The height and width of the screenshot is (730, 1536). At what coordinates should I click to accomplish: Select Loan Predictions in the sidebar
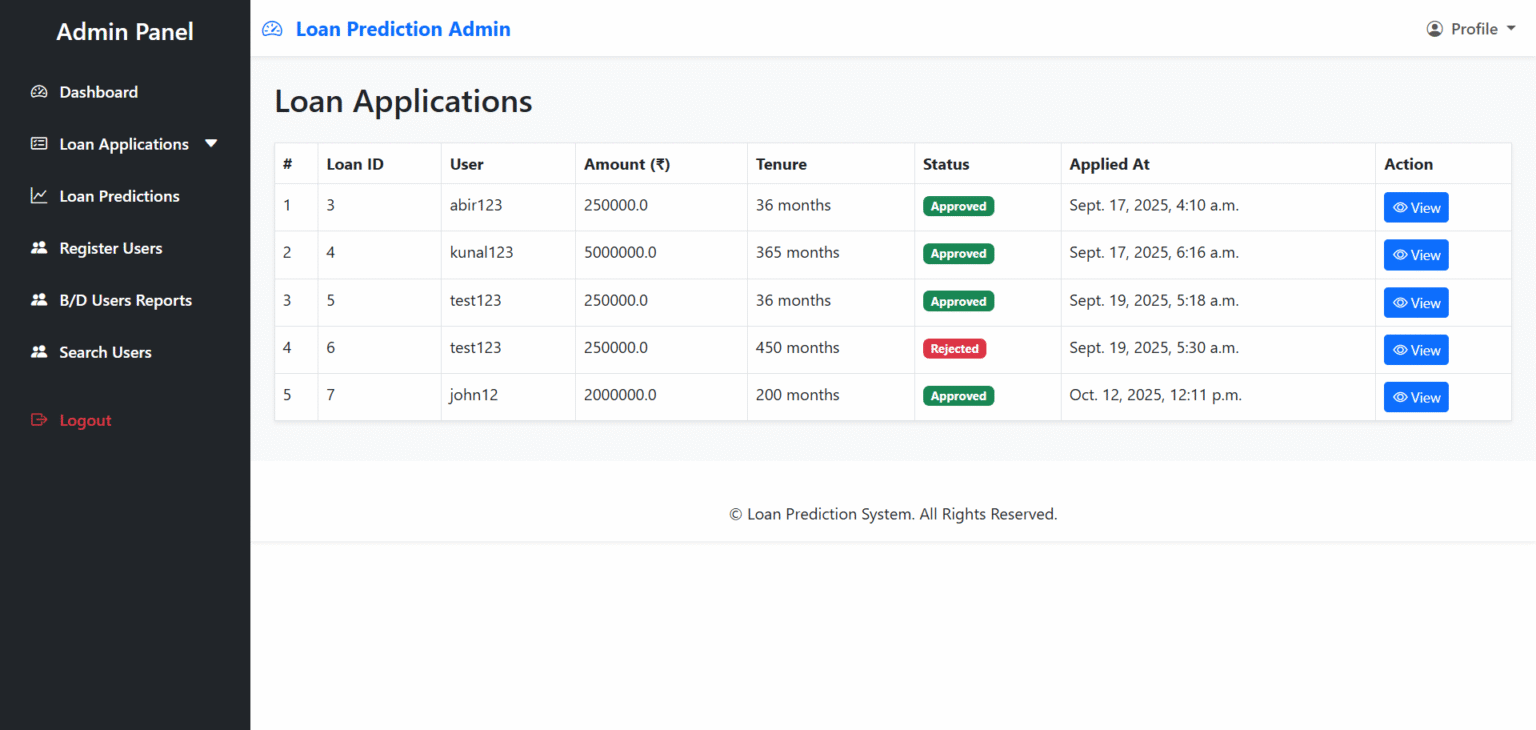[120, 195]
